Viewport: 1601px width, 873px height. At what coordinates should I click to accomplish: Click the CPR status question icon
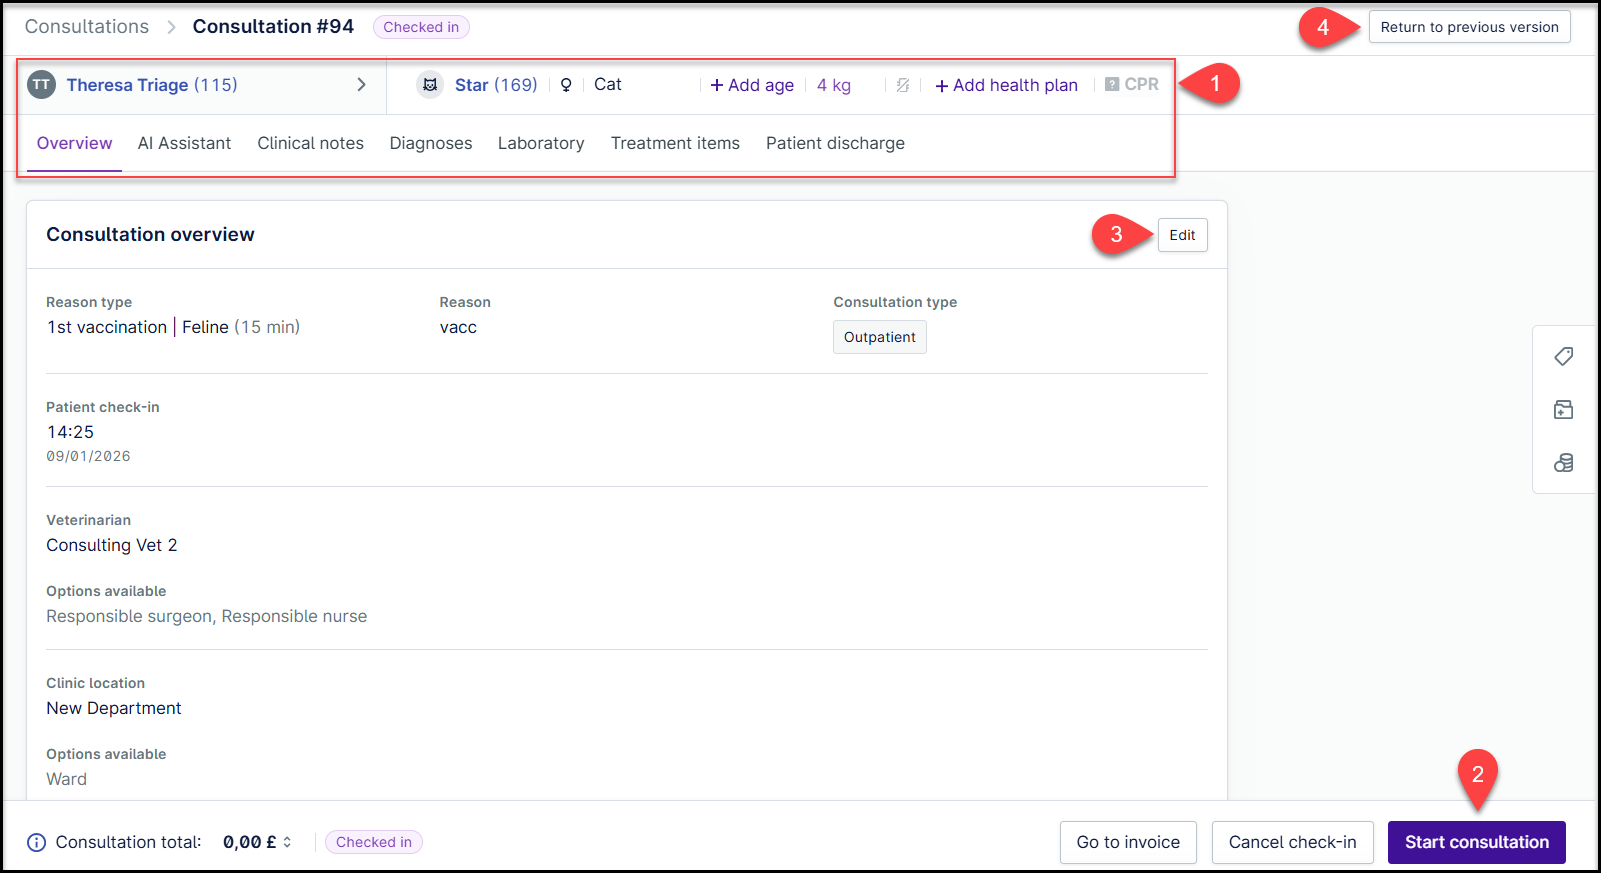tap(1112, 85)
